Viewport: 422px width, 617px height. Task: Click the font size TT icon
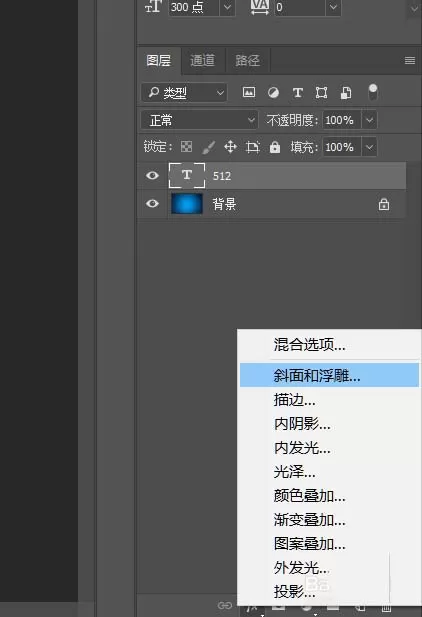click(x=153, y=7)
